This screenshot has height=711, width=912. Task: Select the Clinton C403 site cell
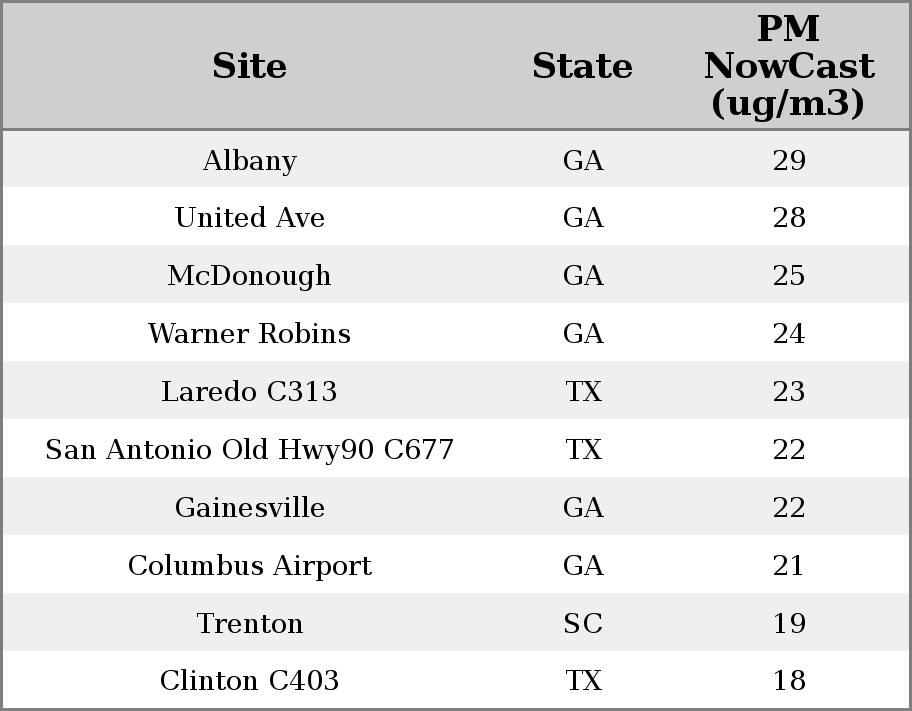[x=249, y=681]
